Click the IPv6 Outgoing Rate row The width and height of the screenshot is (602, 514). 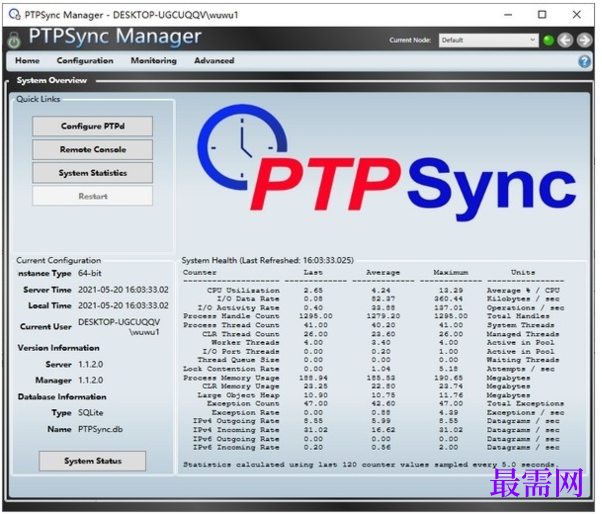[x=374, y=439]
